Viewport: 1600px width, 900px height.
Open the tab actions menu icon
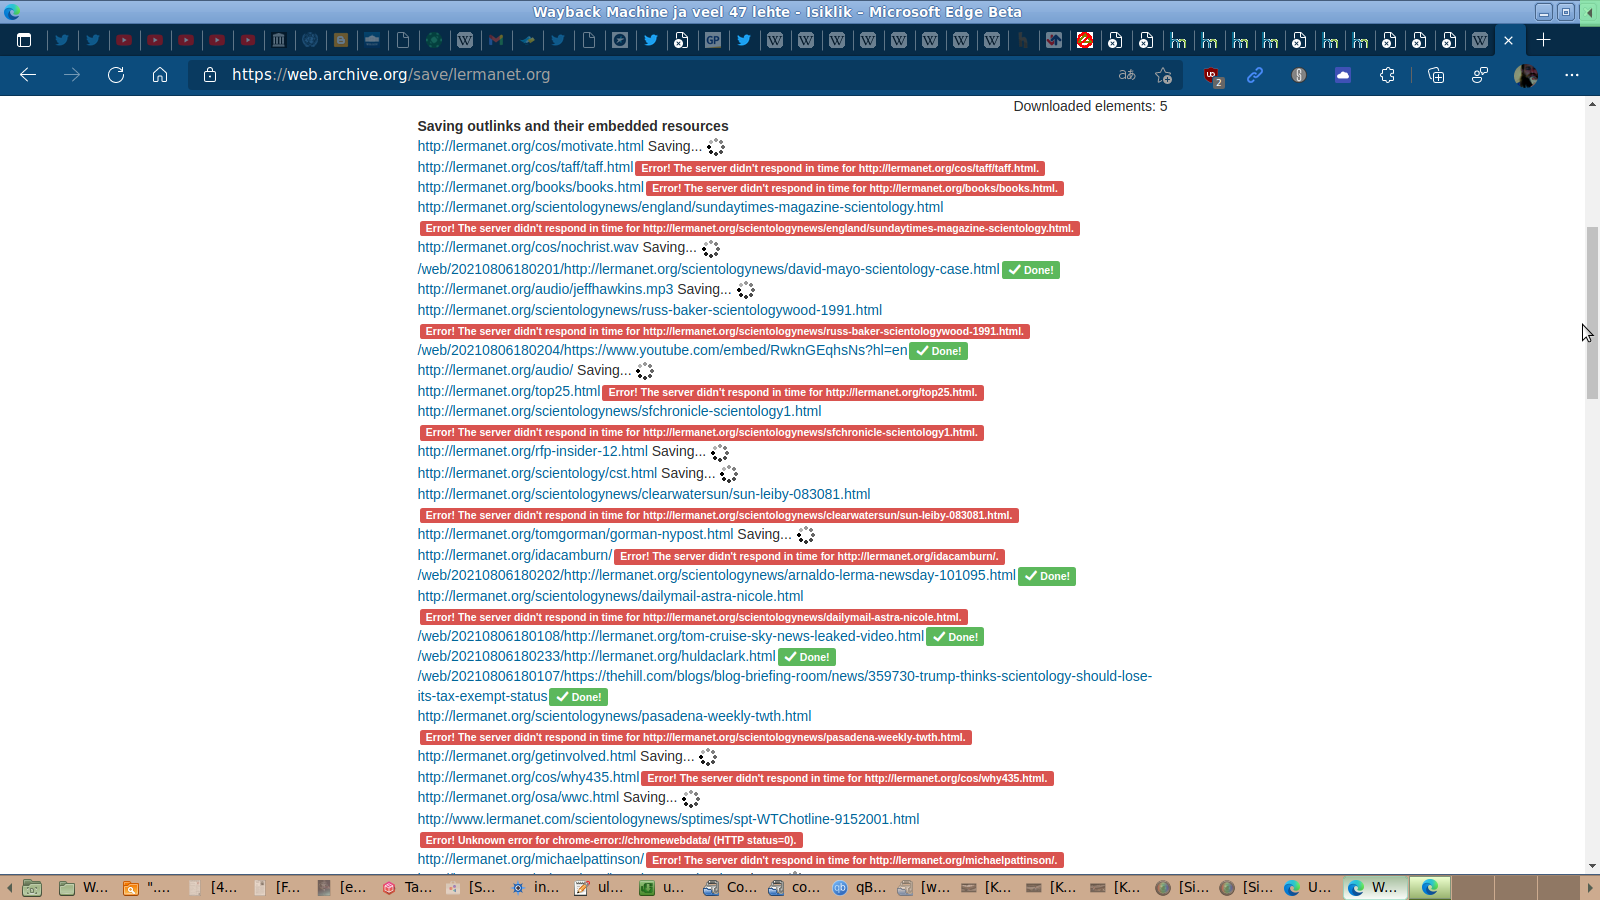(x=24, y=40)
